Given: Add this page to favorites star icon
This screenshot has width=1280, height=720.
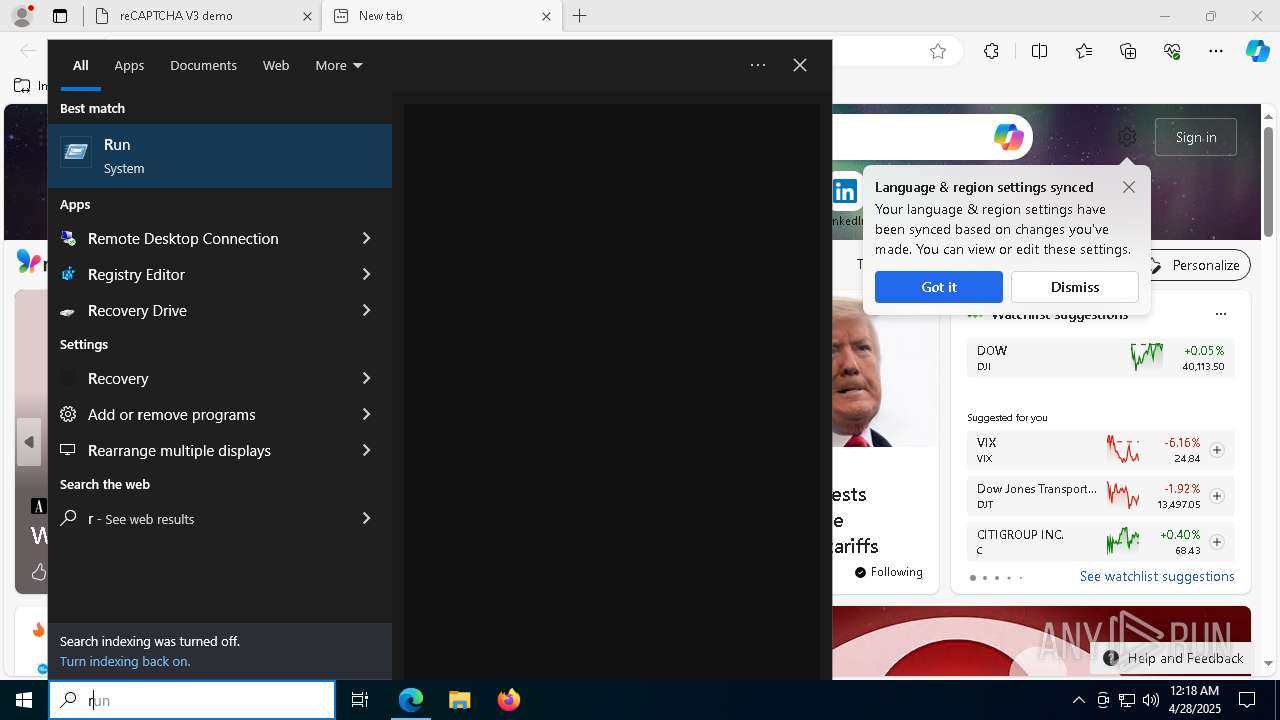Looking at the screenshot, I should click(938, 52).
